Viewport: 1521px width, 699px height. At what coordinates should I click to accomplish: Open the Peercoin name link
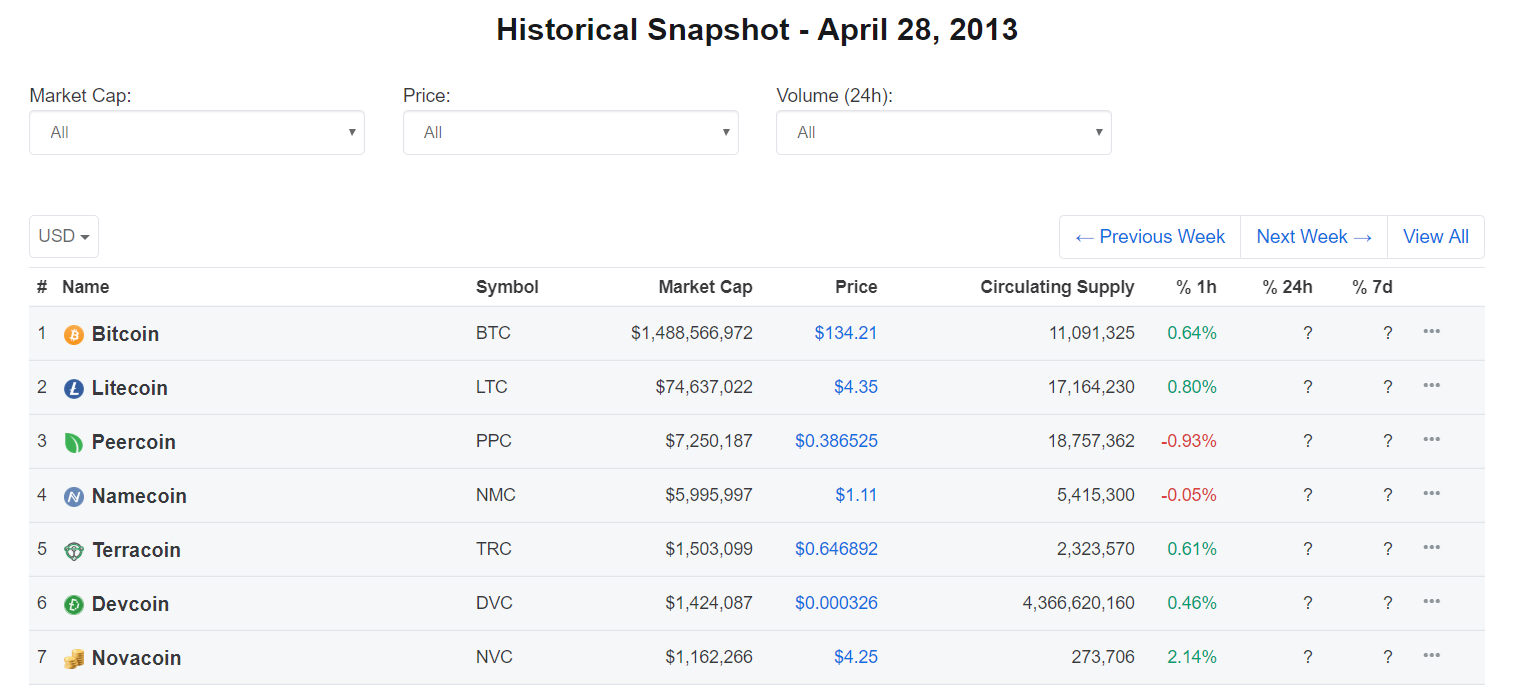(x=134, y=442)
